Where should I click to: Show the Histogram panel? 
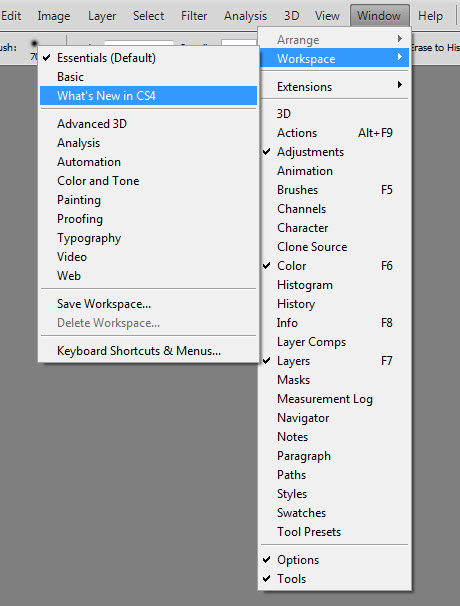point(334,285)
